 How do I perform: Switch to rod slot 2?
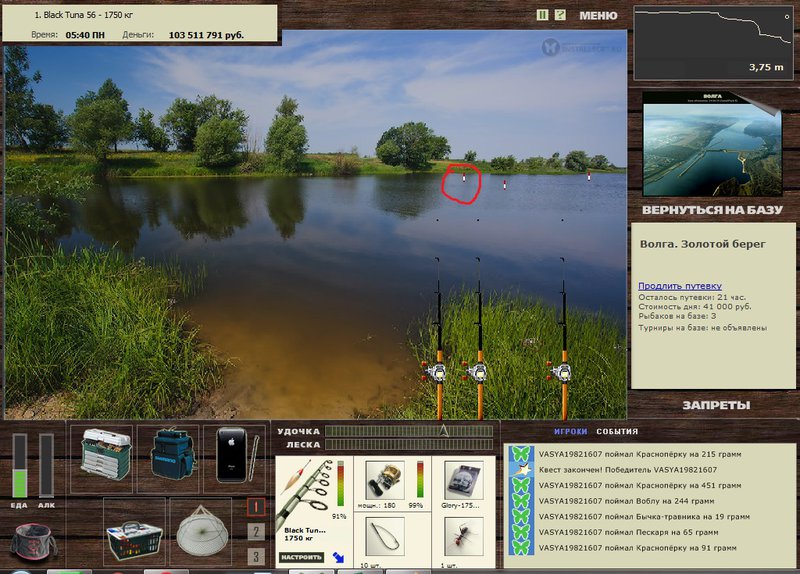click(256, 532)
